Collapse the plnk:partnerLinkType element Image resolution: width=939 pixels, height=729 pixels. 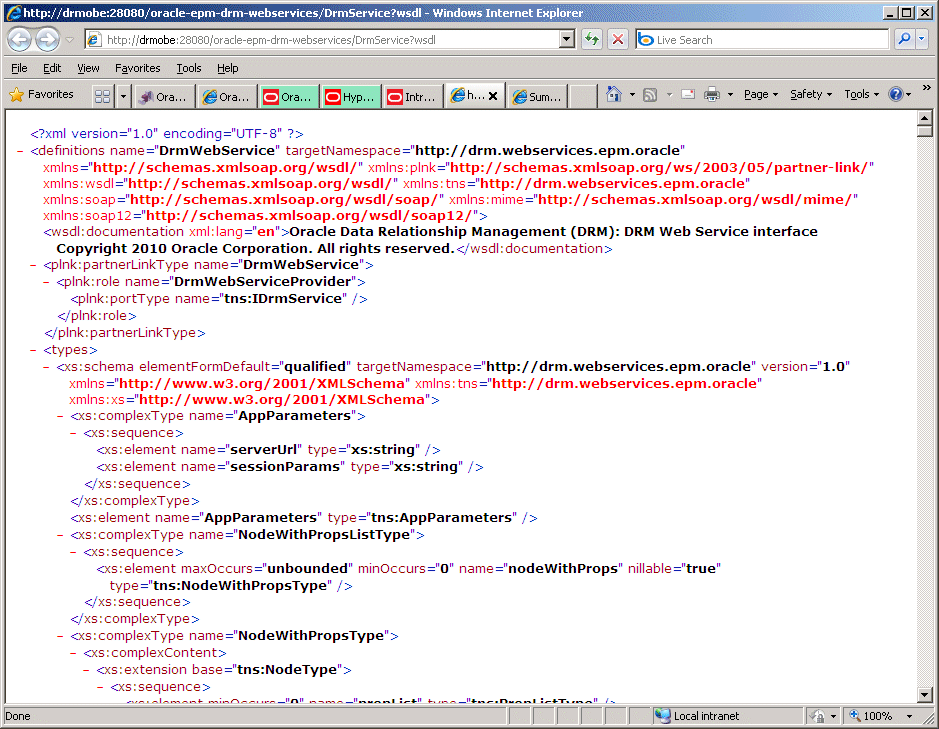point(33,265)
